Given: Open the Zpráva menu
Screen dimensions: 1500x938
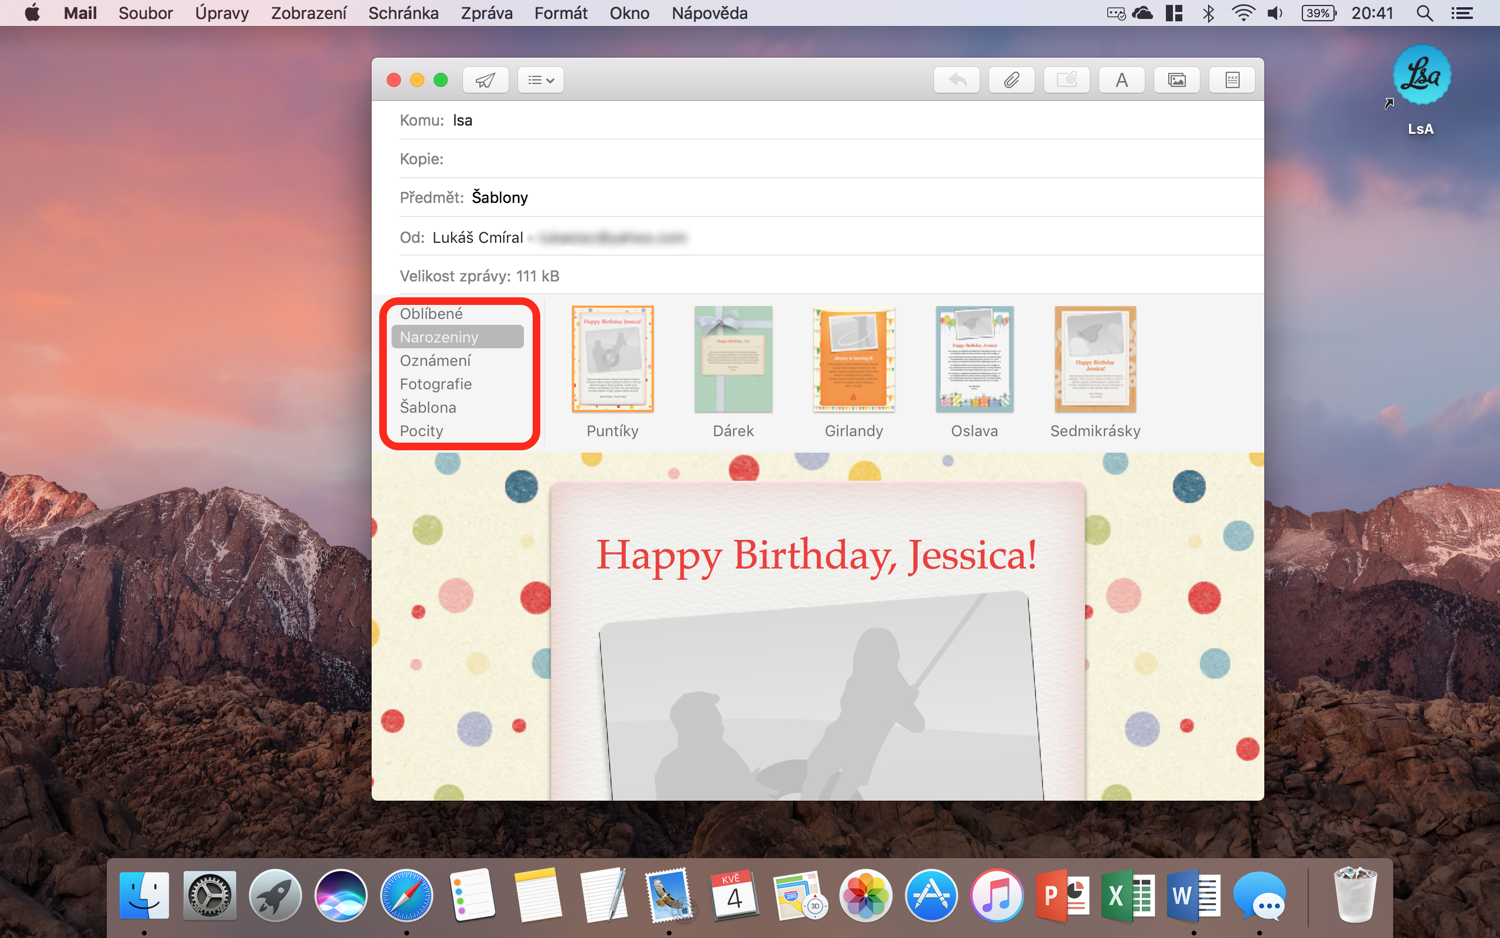Looking at the screenshot, I should click(486, 13).
